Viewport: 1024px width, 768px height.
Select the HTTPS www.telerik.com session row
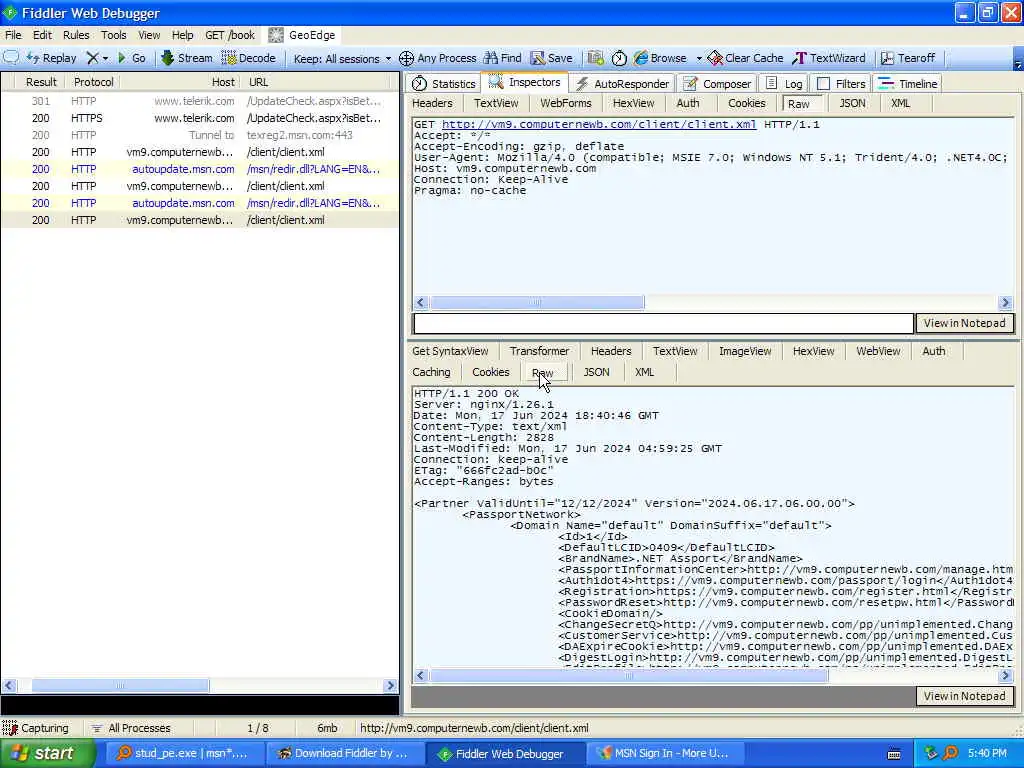point(200,118)
